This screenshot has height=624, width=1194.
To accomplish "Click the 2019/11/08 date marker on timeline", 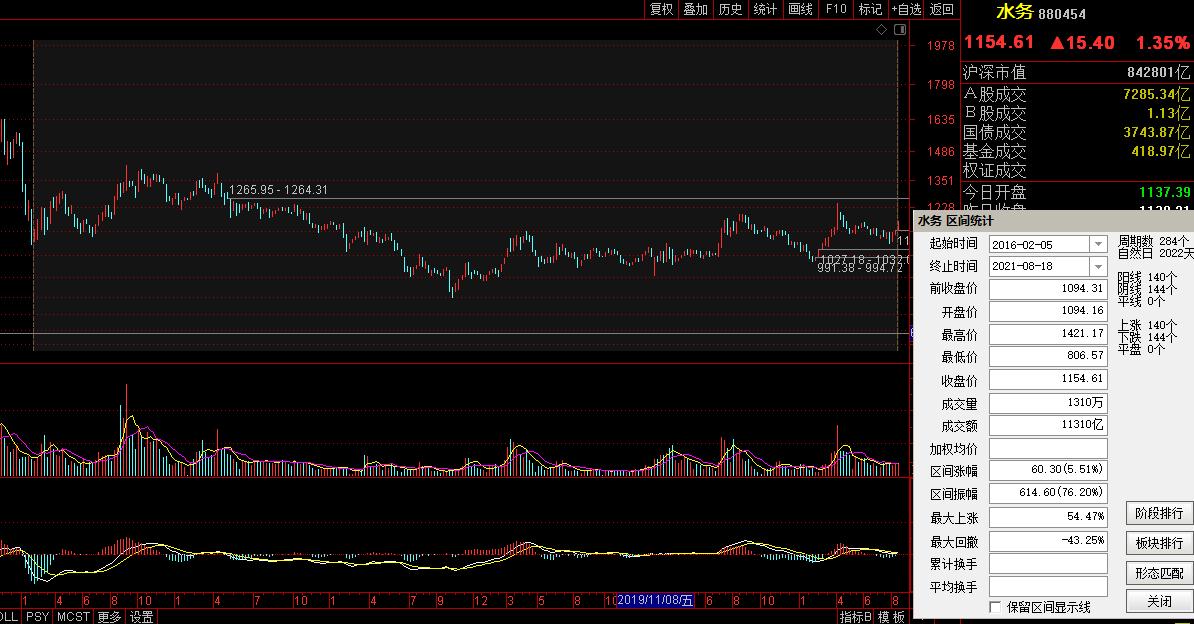I will (x=656, y=600).
